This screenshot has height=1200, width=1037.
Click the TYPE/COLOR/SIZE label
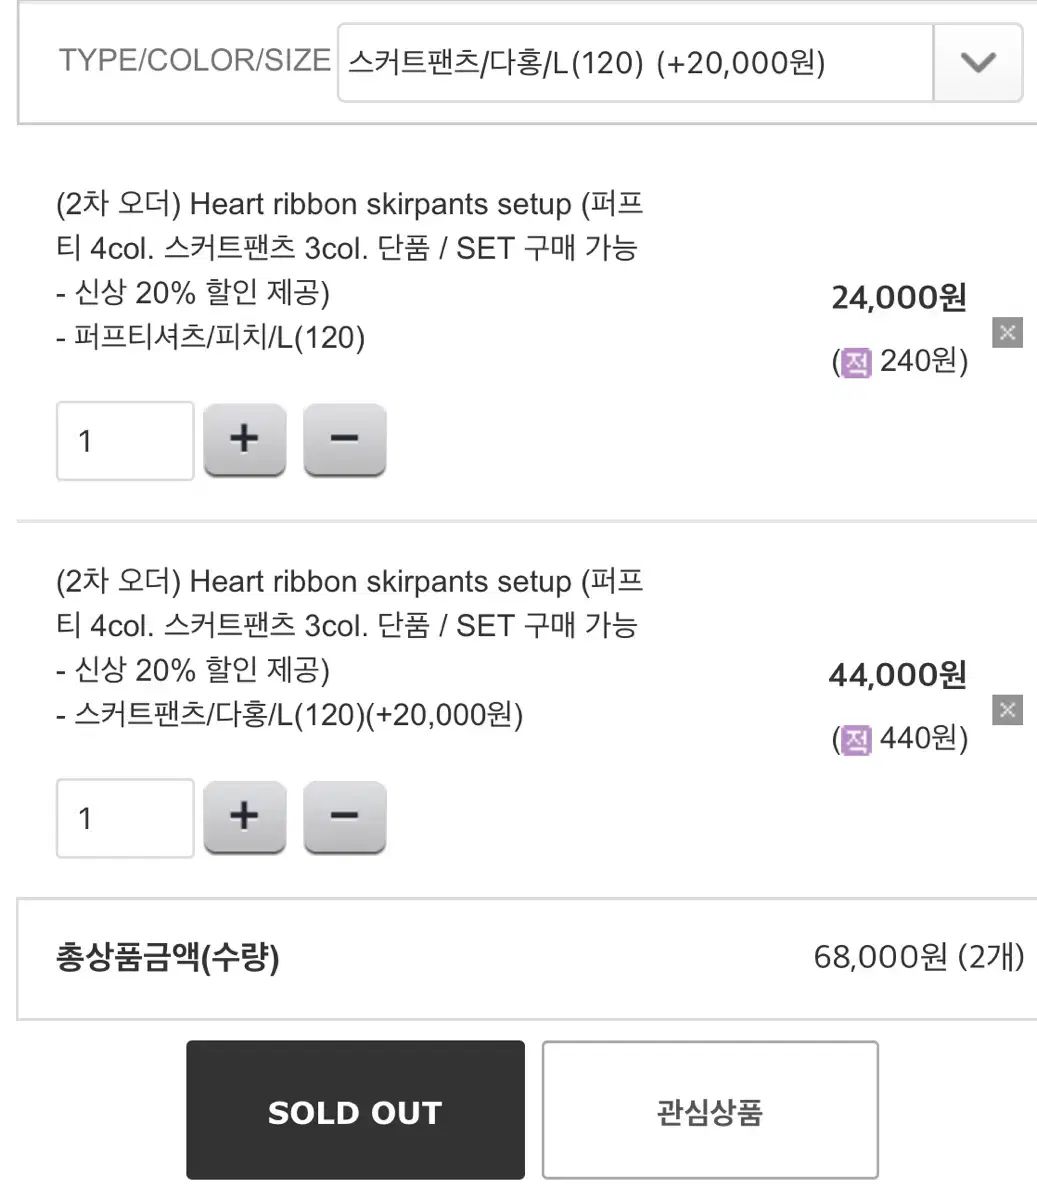click(x=194, y=60)
